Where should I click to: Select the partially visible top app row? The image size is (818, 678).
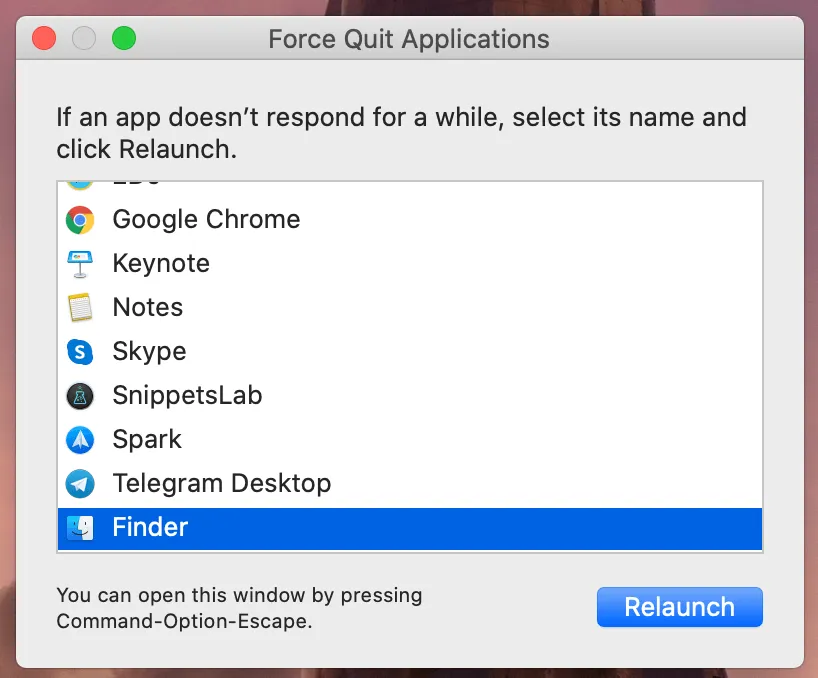(x=410, y=189)
